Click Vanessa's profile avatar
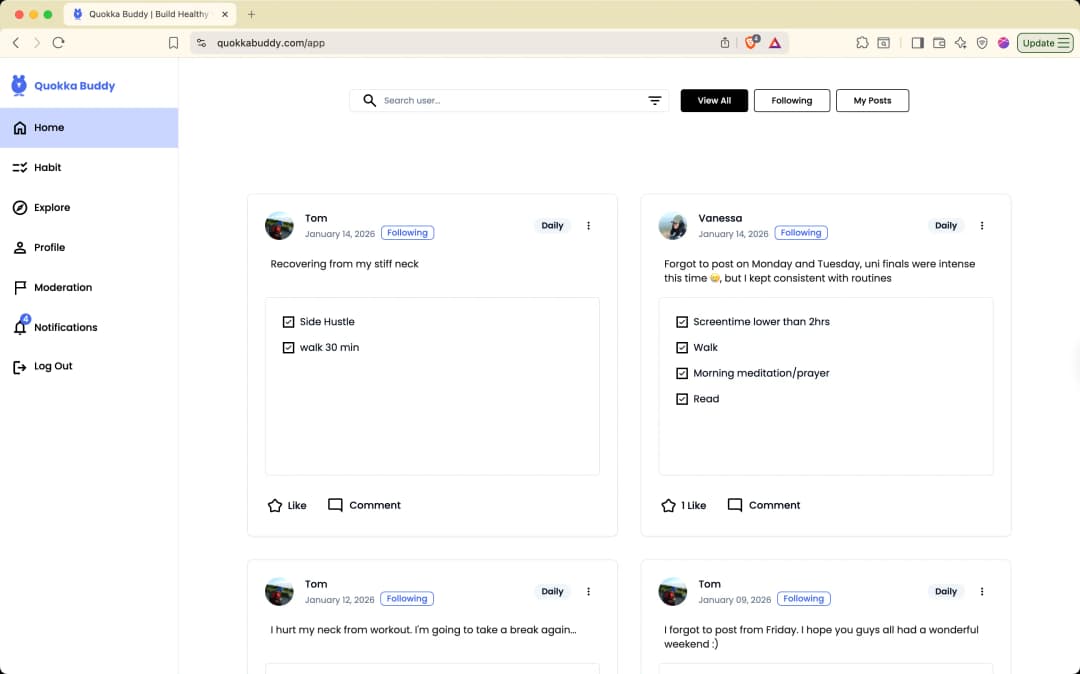1080x674 pixels. pos(673,226)
